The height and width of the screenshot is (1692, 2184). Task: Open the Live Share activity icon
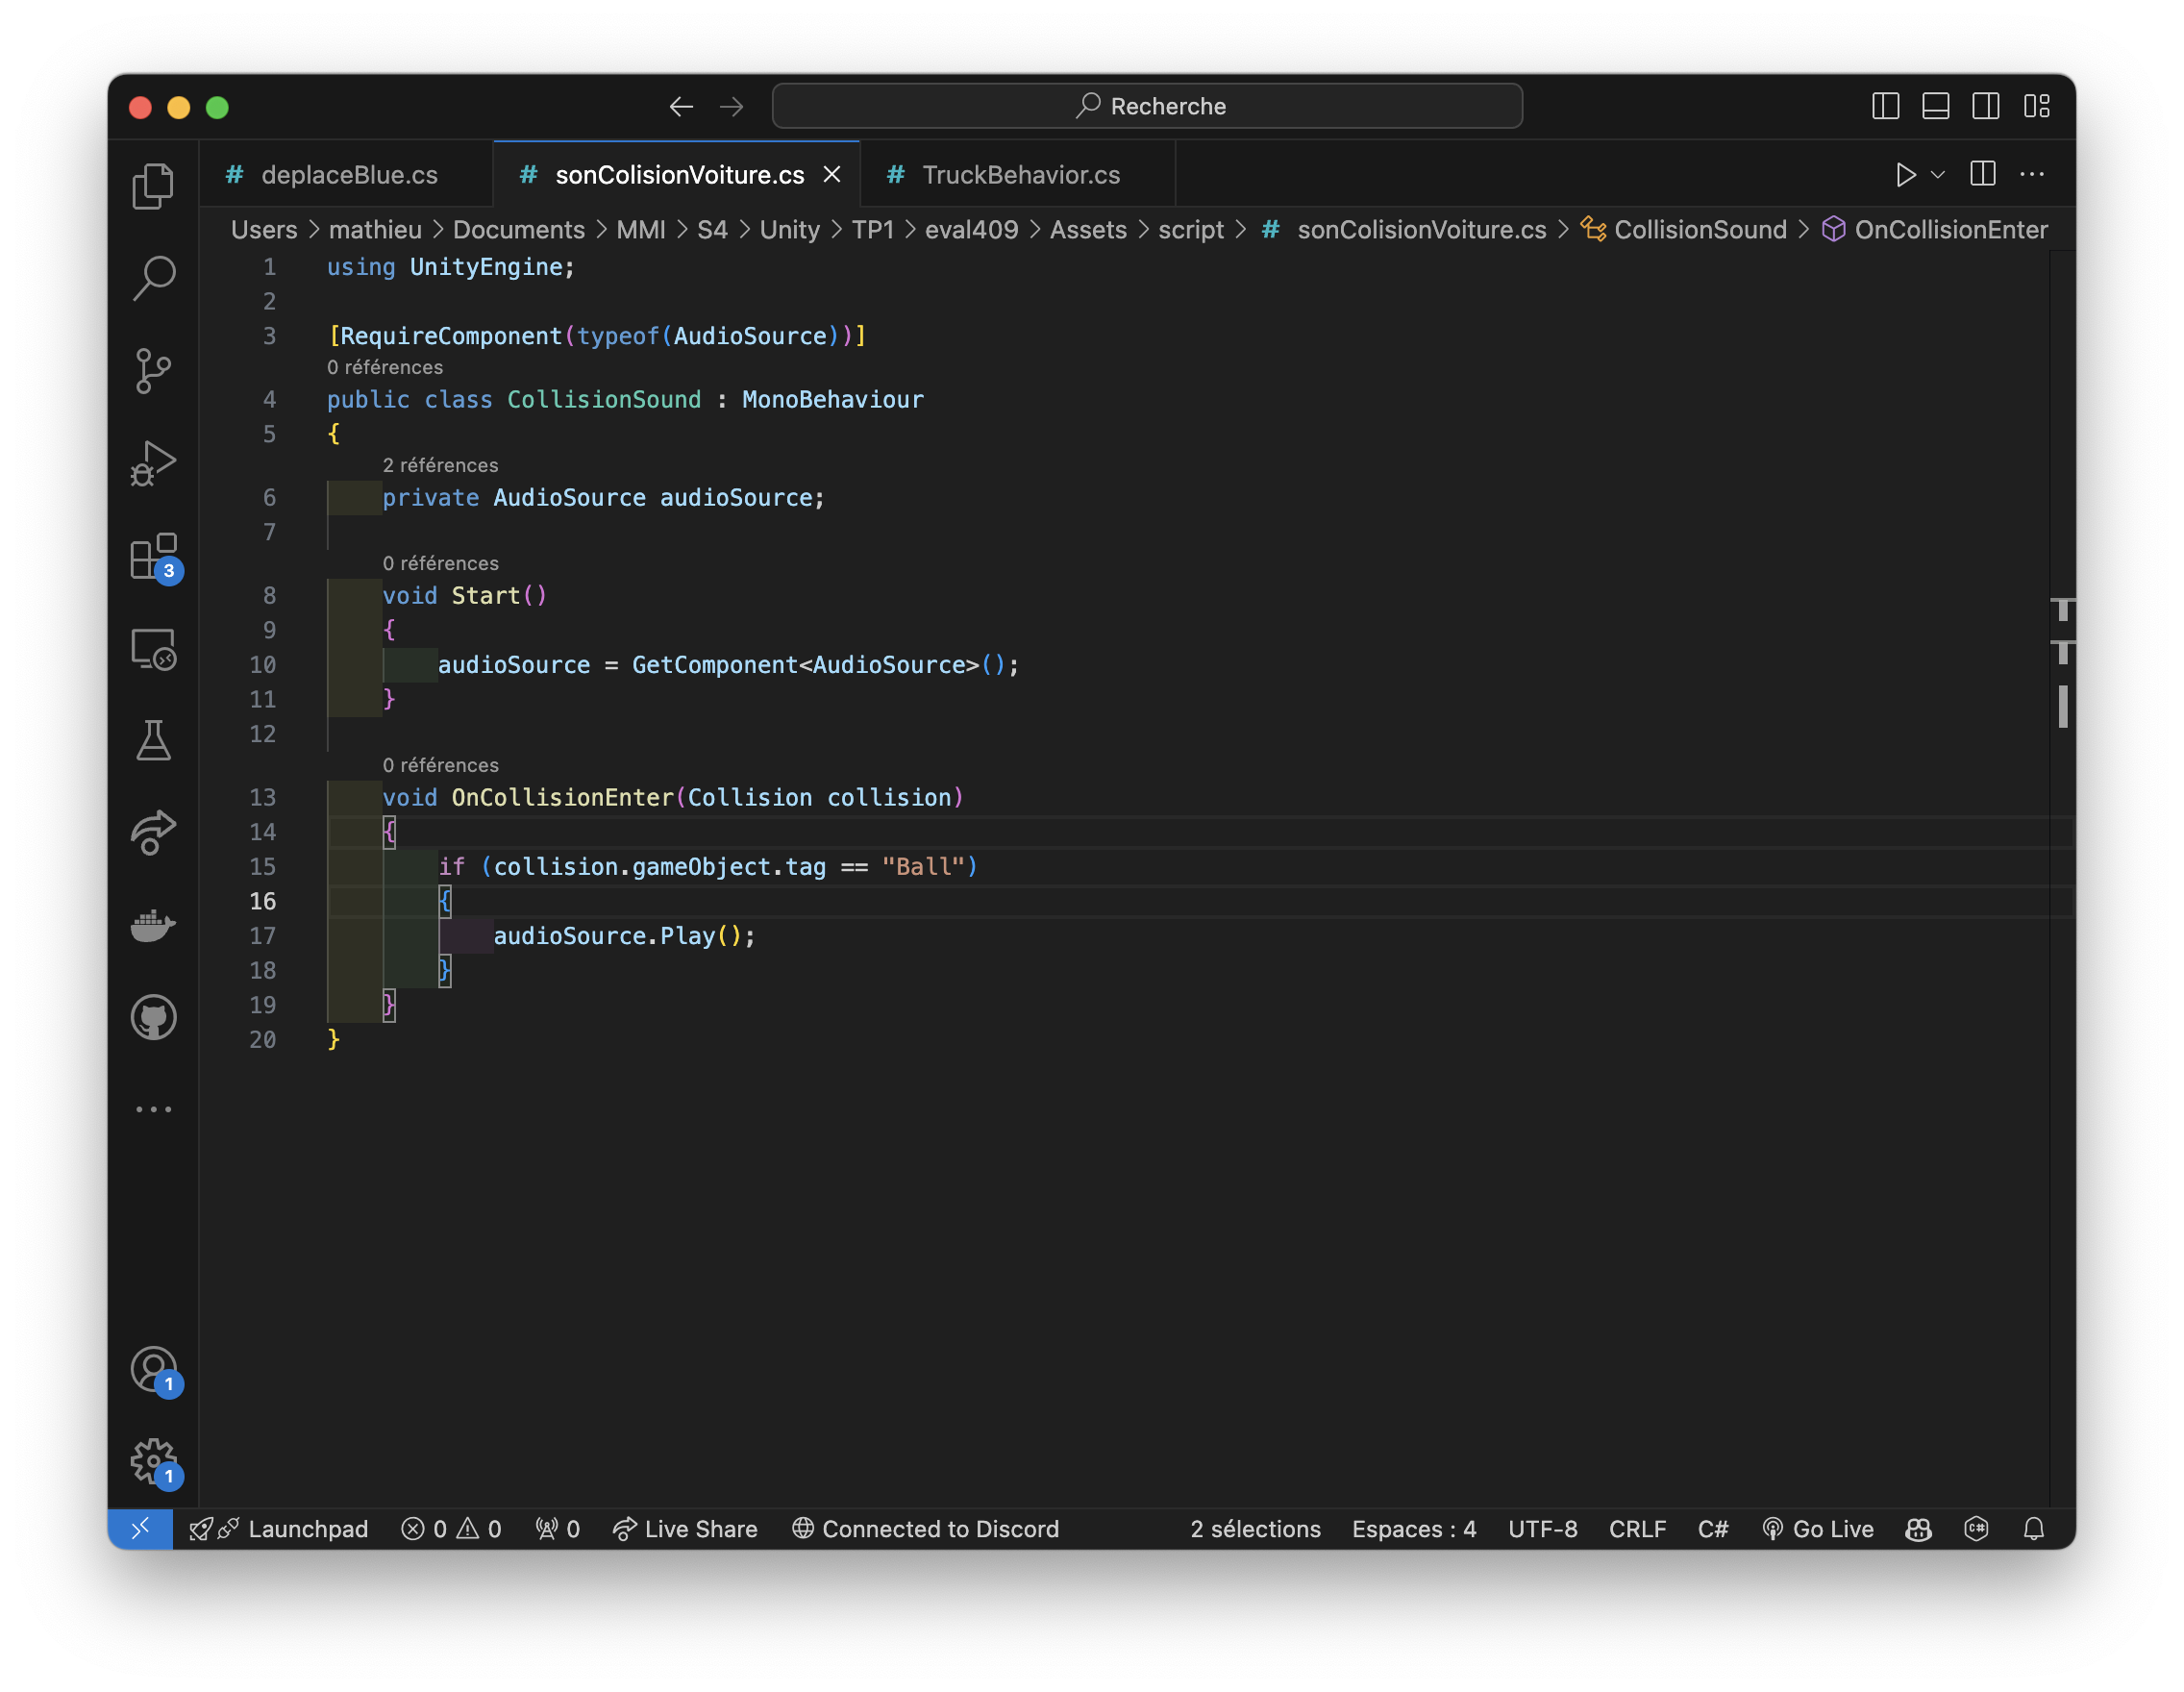coord(153,832)
